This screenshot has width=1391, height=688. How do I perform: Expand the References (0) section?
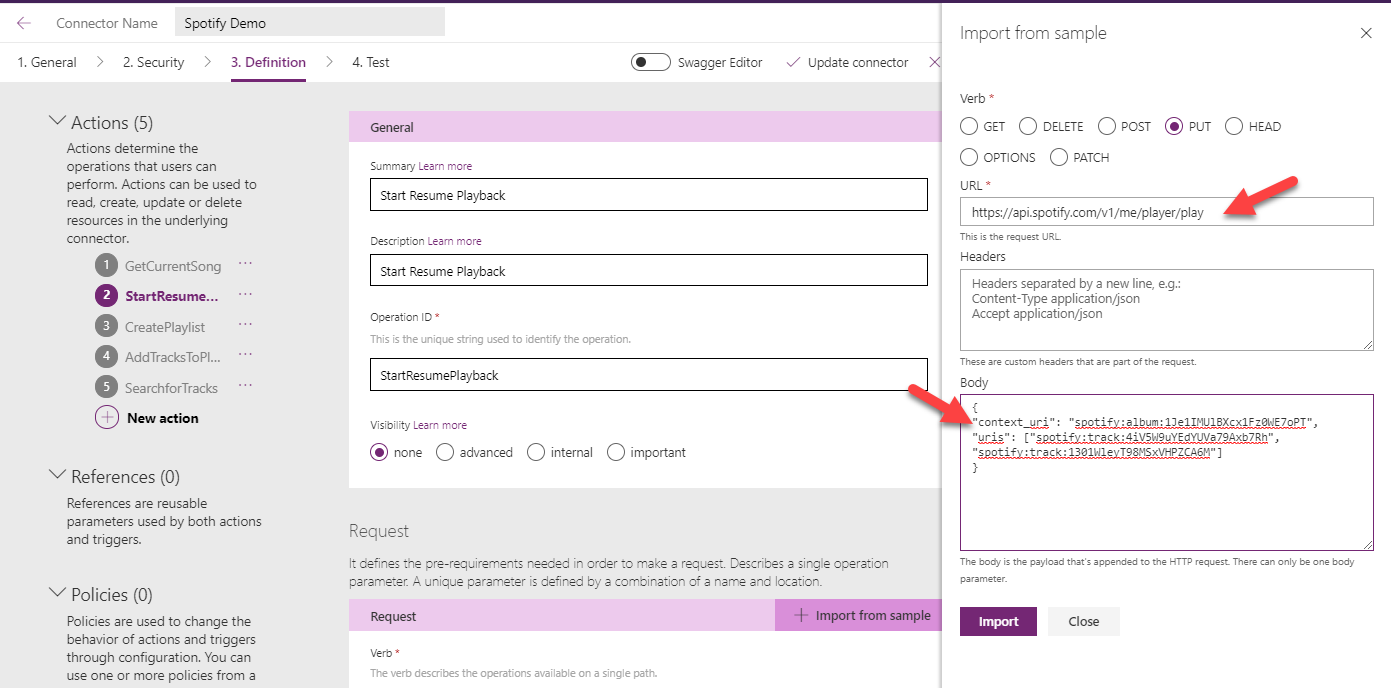pyautogui.click(x=57, y=476)
